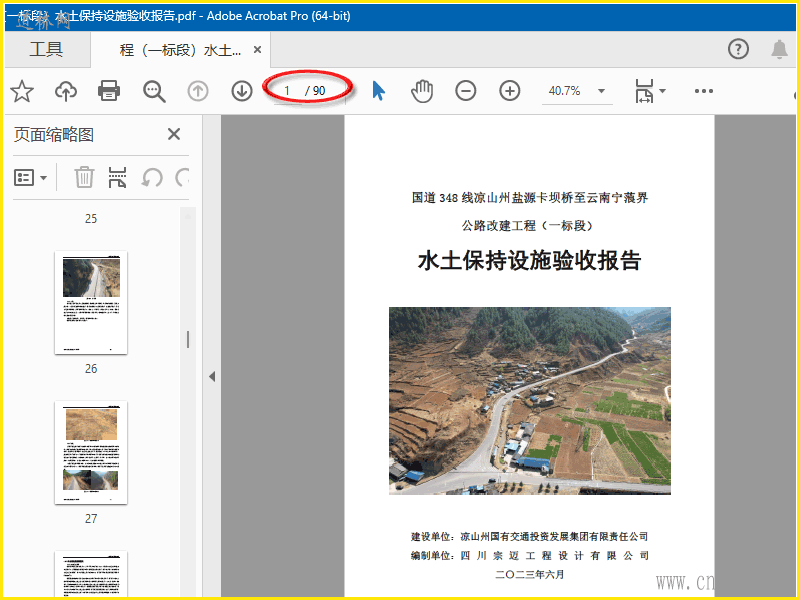Rotate page counterclockwise
Viewport: 800px width, 600px height.
[x=152, y=178]
